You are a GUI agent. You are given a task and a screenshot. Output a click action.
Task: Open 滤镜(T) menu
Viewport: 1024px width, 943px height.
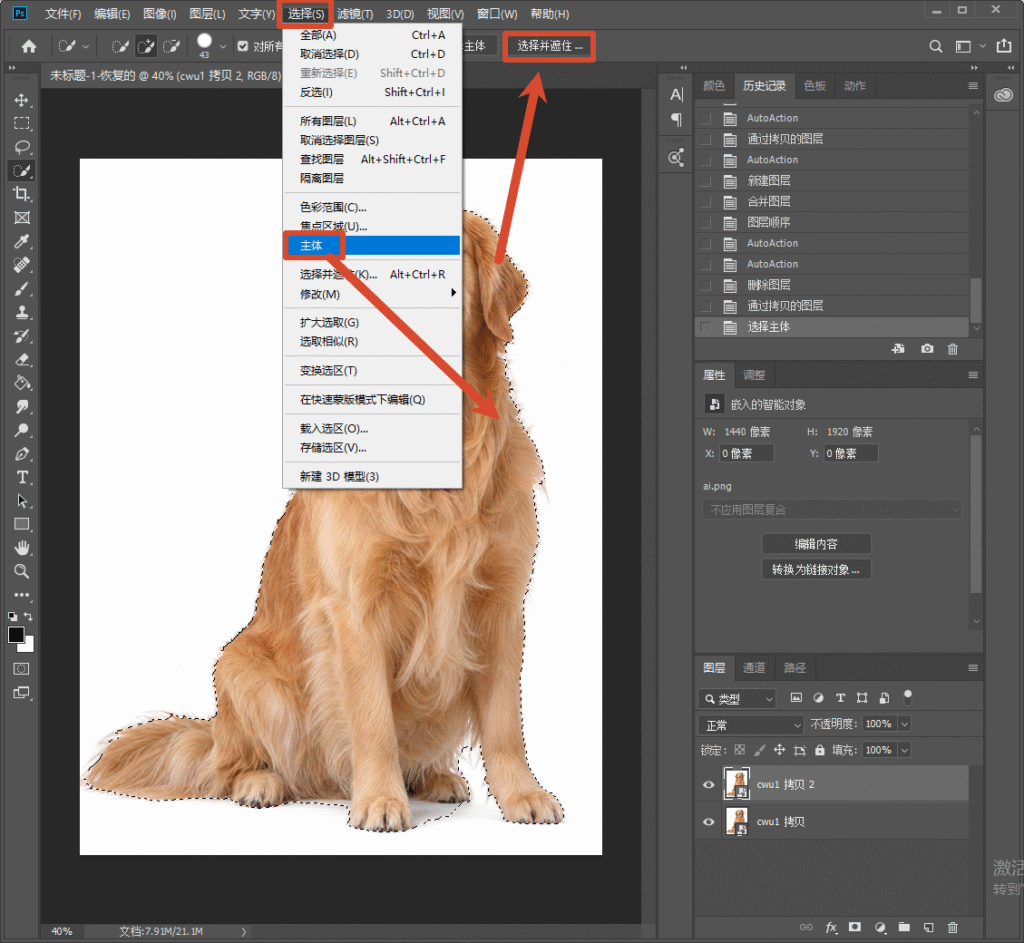point(355,14)
